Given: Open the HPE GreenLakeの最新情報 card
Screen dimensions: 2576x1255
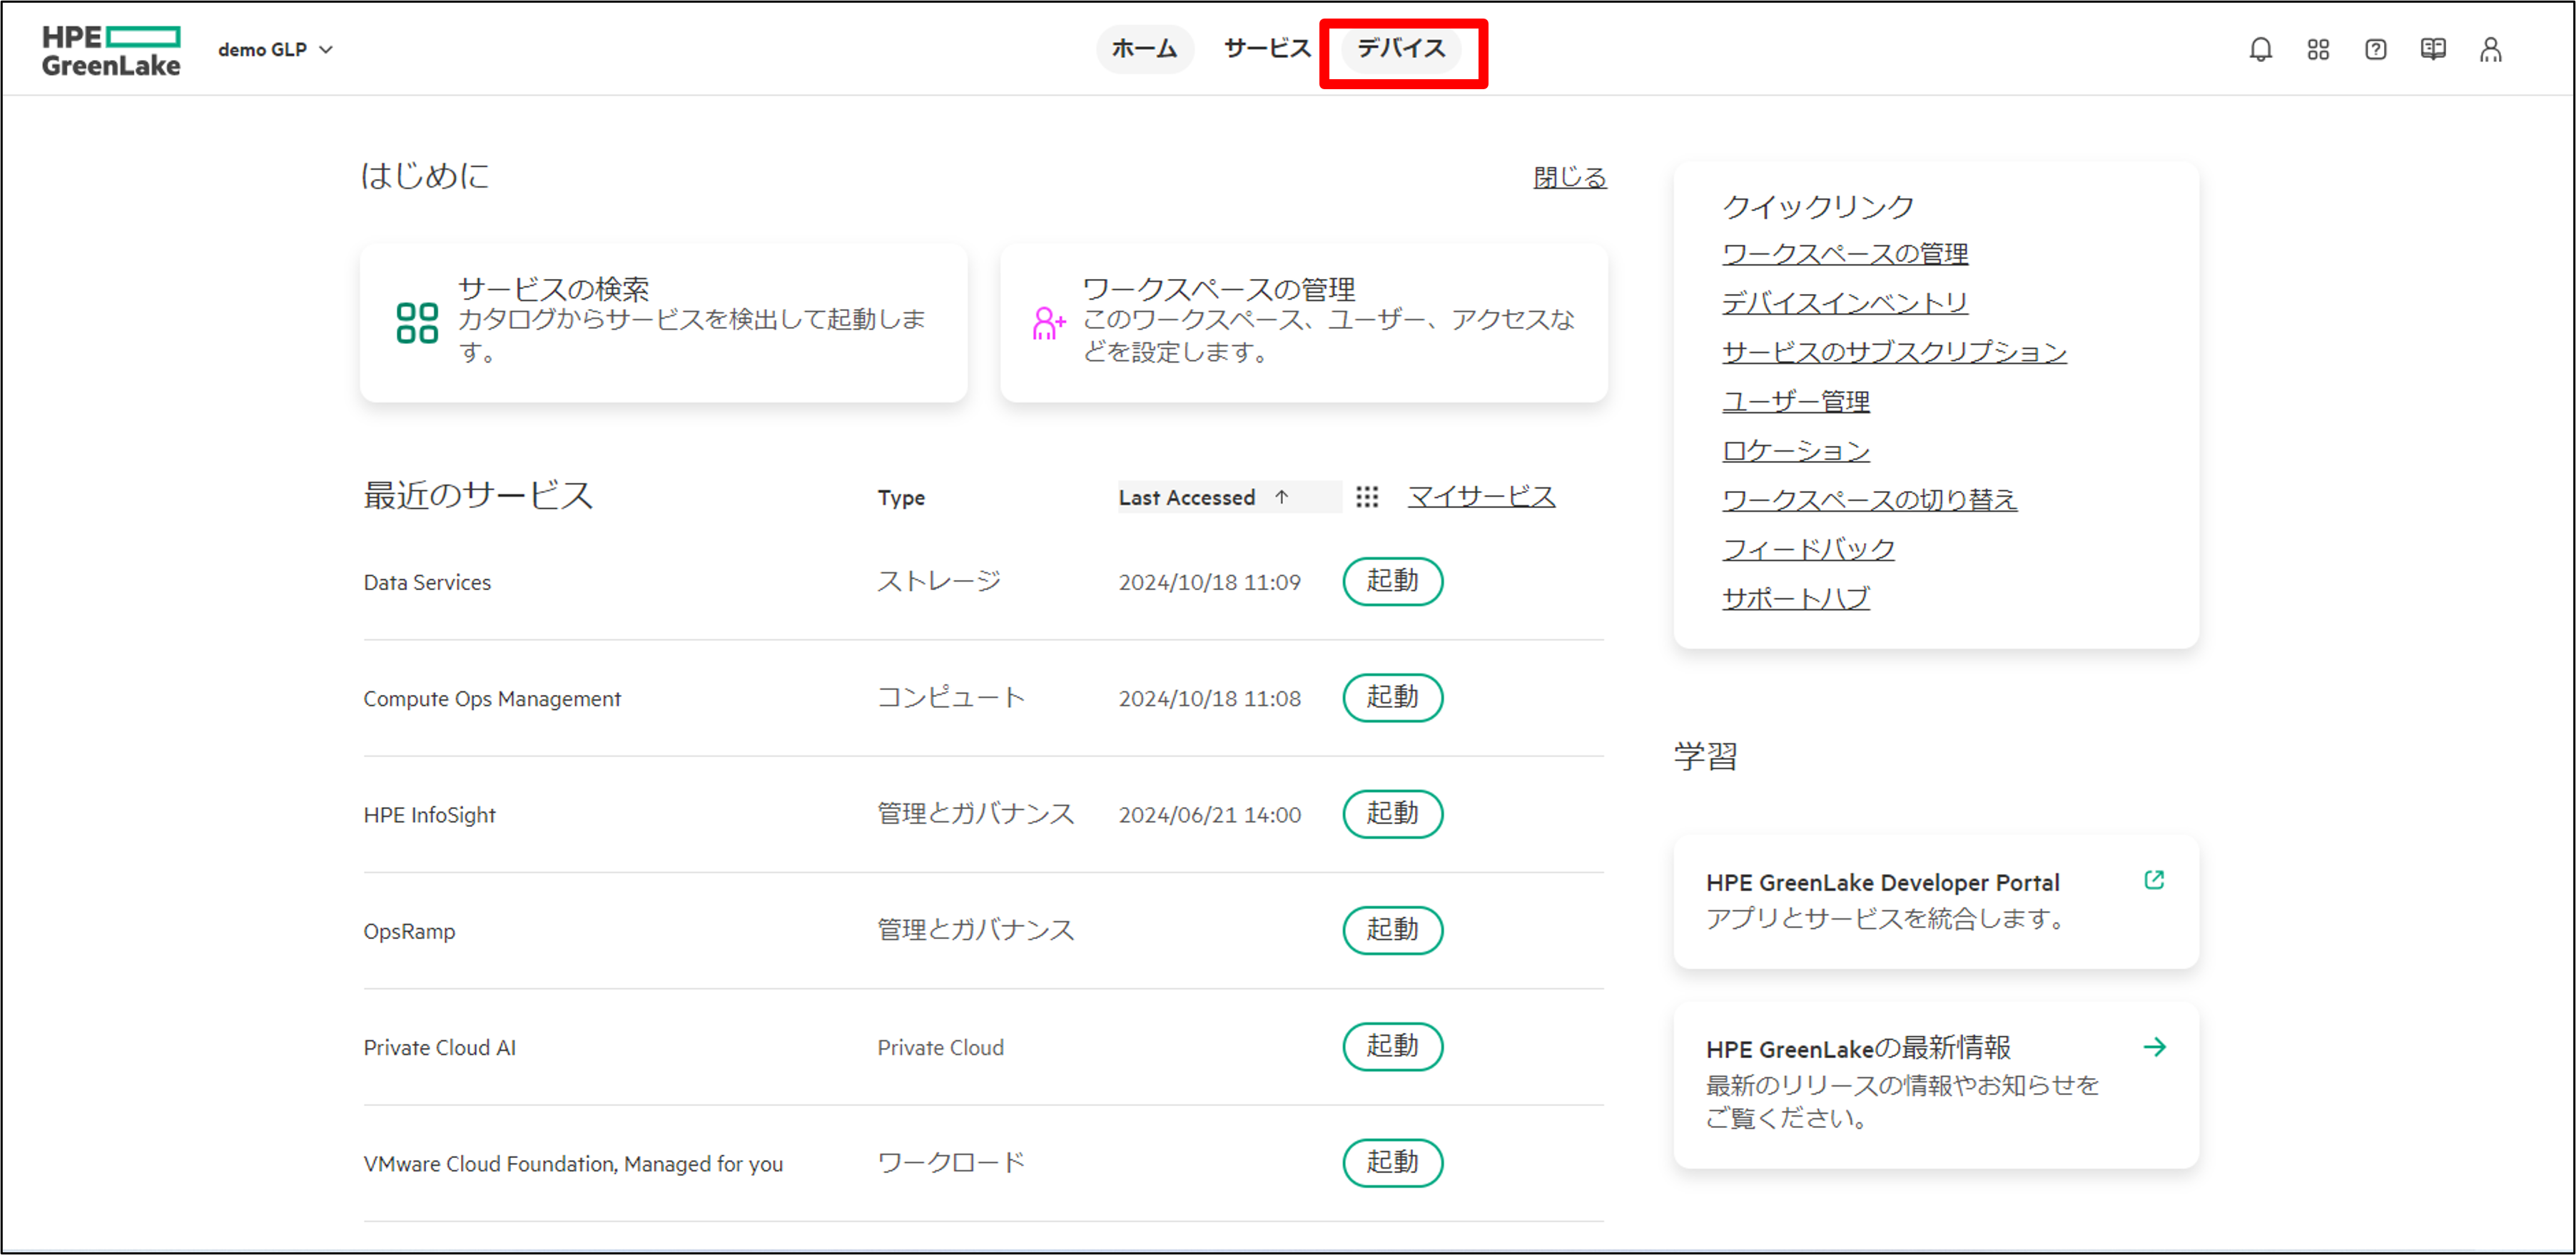Looking at the screenshot, I should [1935, 1084].
